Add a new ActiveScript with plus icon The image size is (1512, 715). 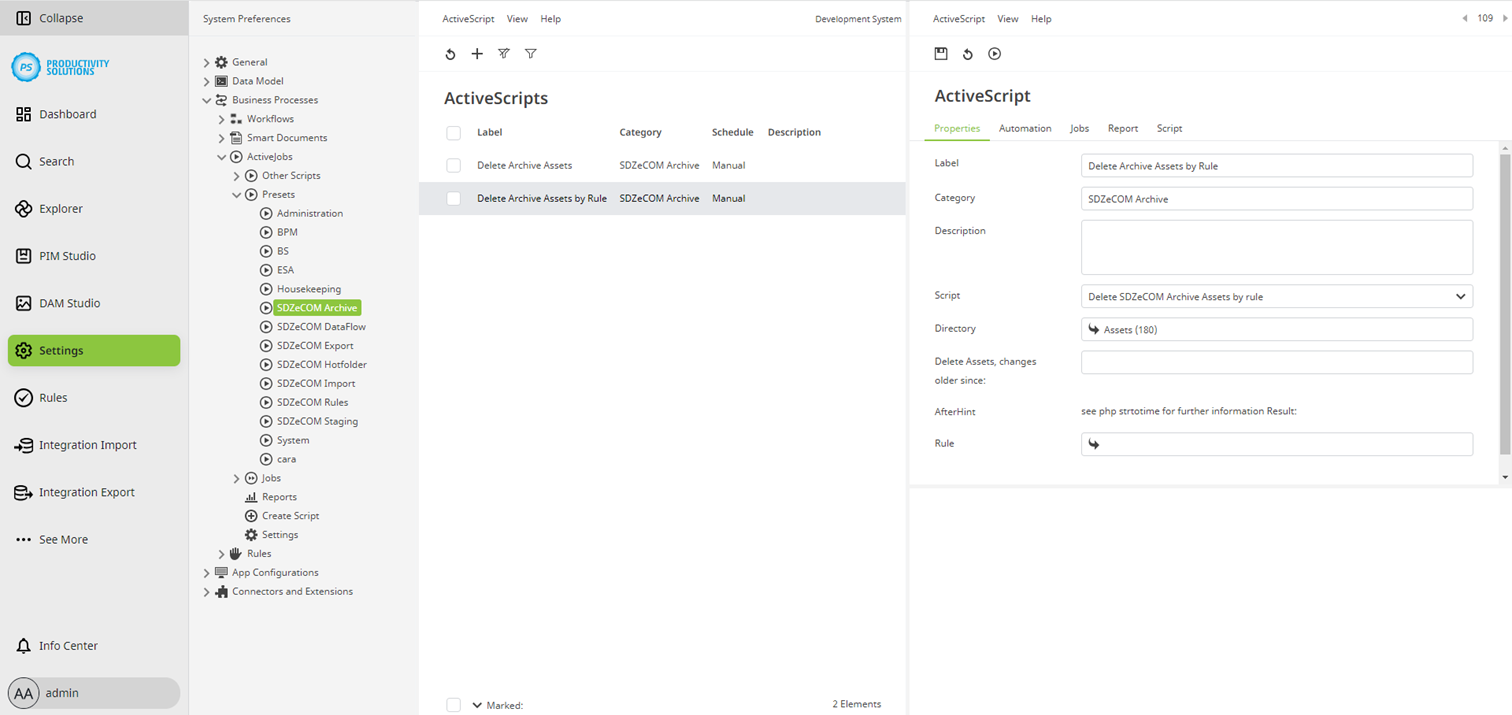[x=477, y=54]
